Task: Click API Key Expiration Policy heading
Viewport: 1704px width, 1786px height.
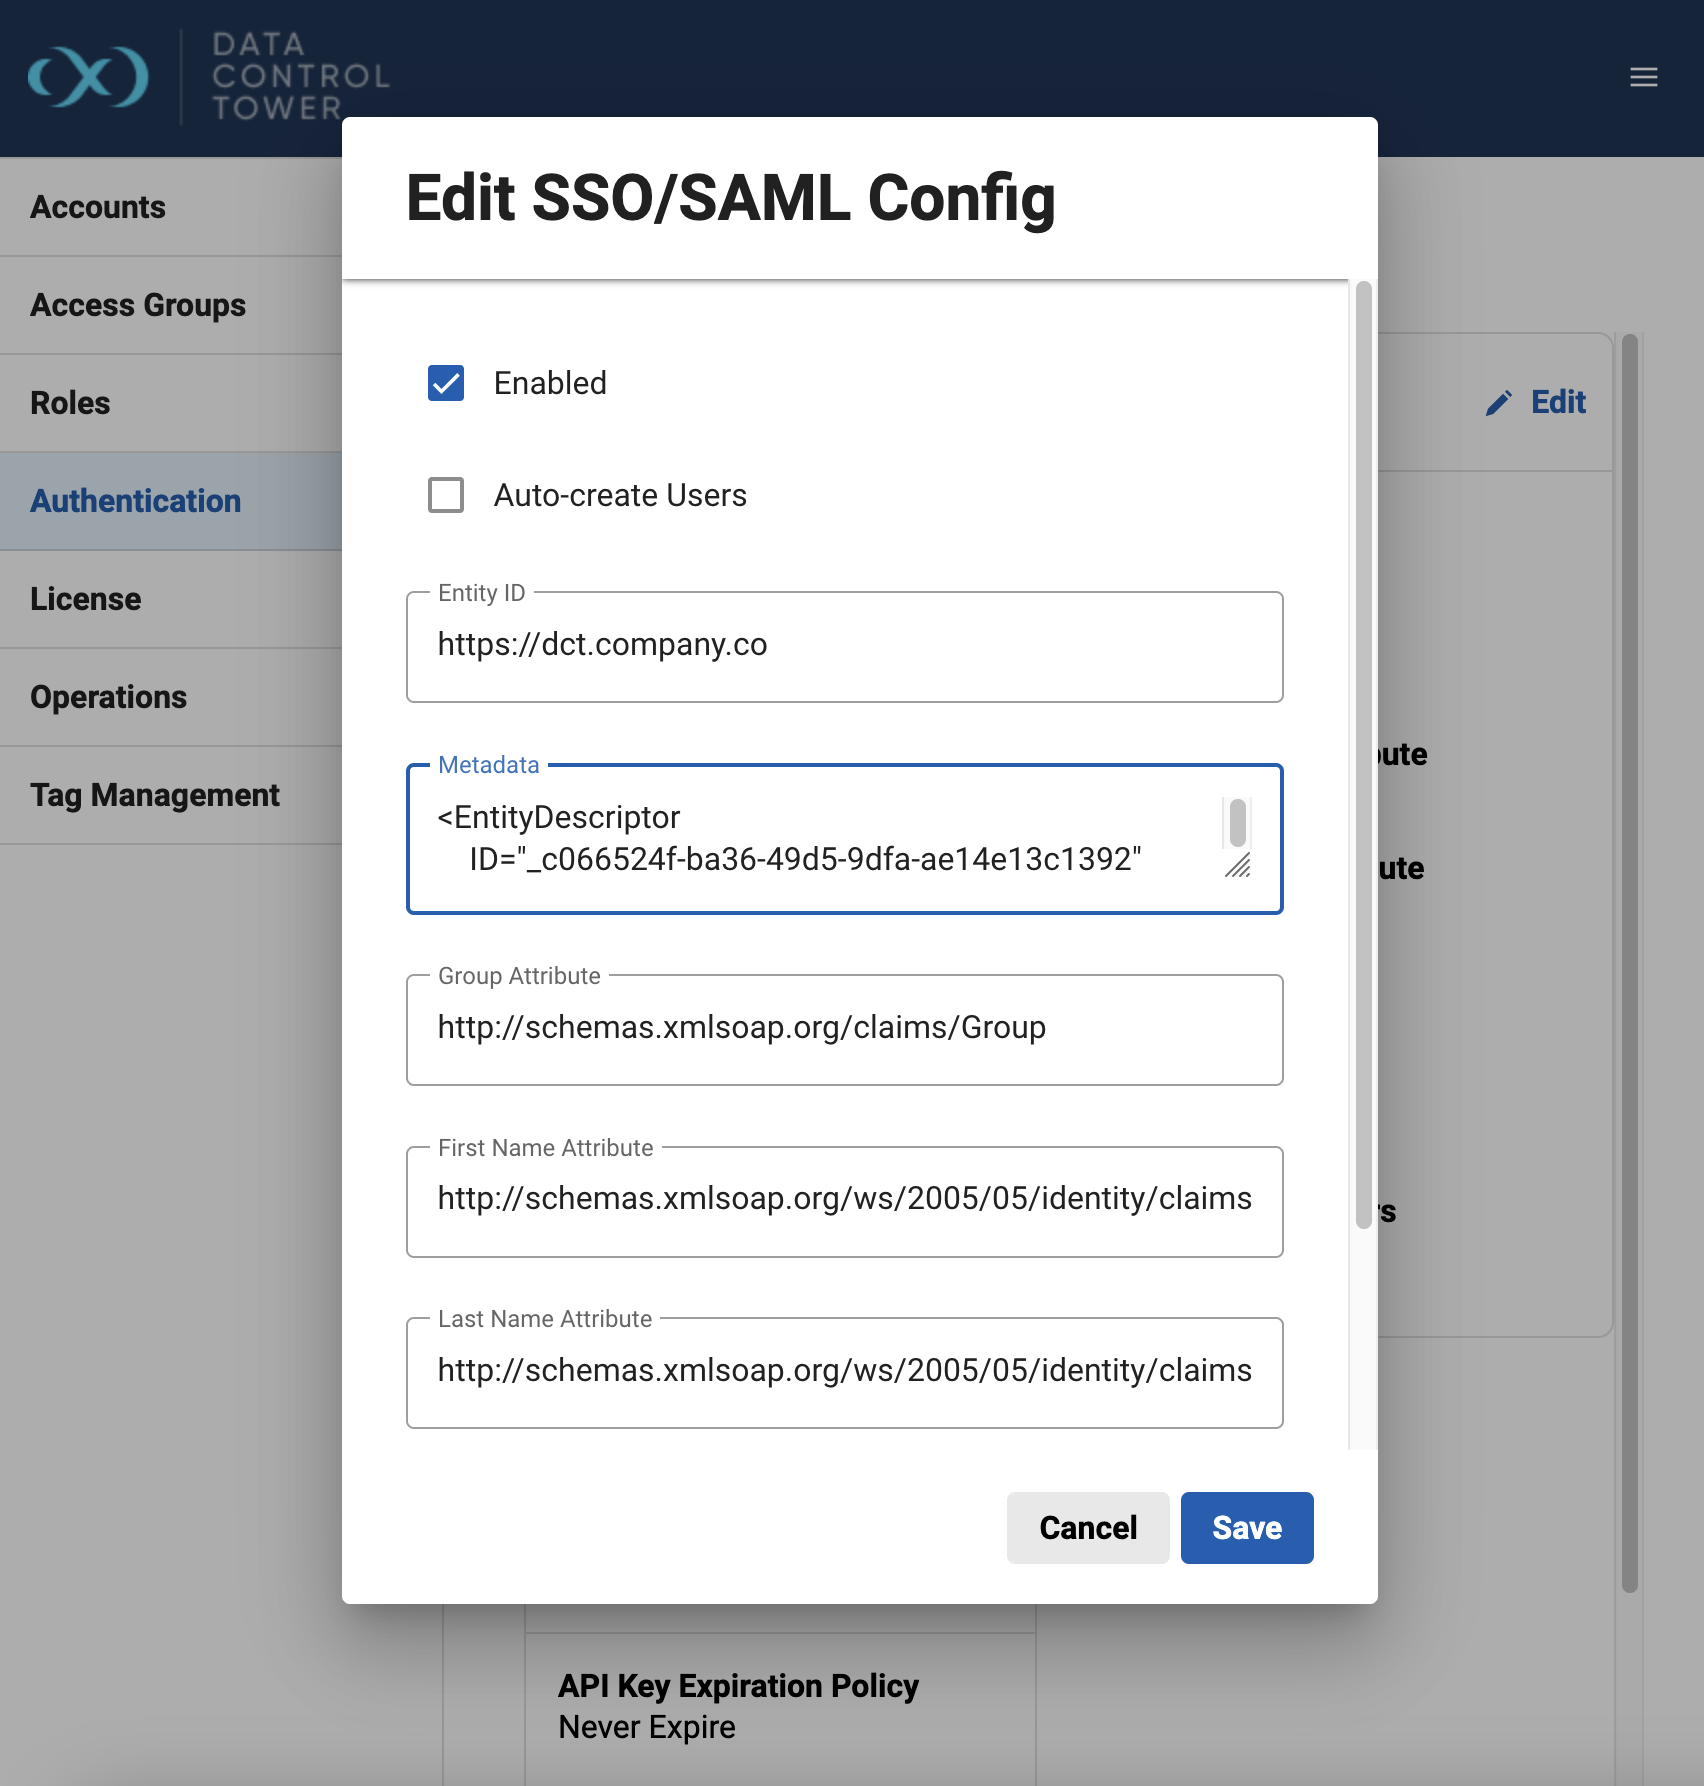Action: 738,1686
